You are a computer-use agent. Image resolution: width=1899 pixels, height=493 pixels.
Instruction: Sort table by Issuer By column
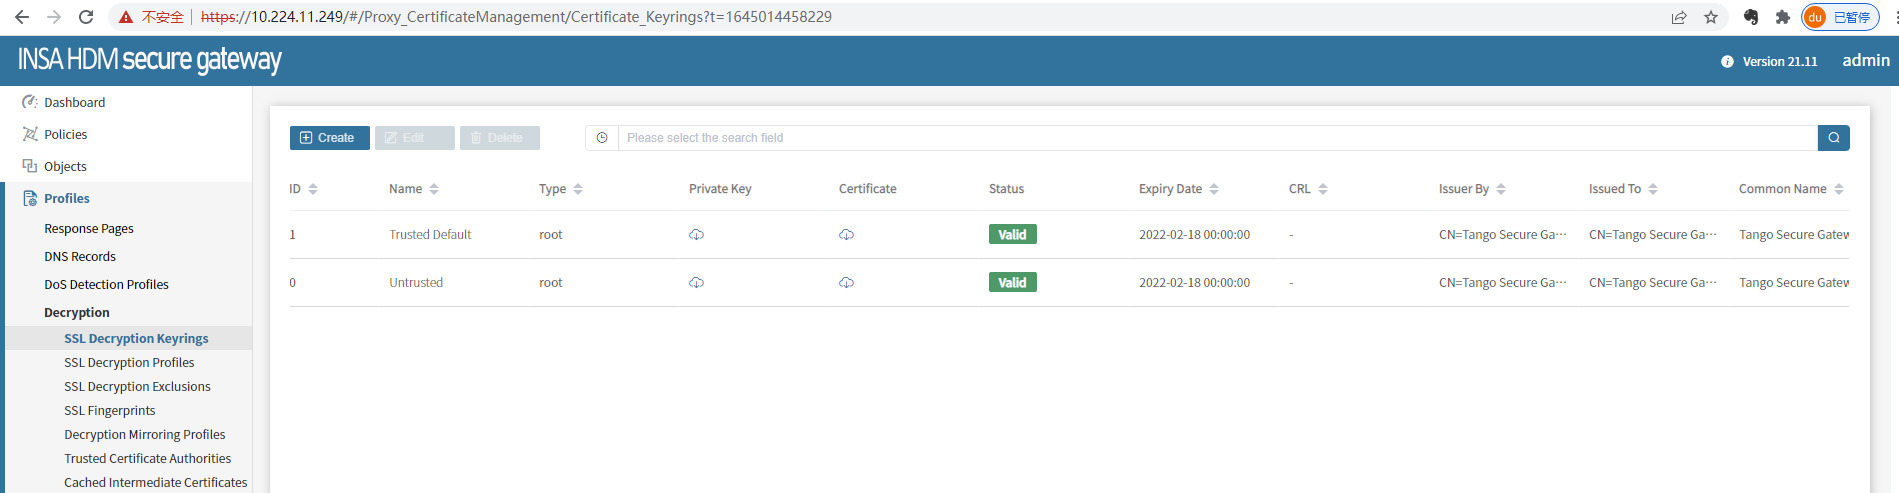(1501, 189)
